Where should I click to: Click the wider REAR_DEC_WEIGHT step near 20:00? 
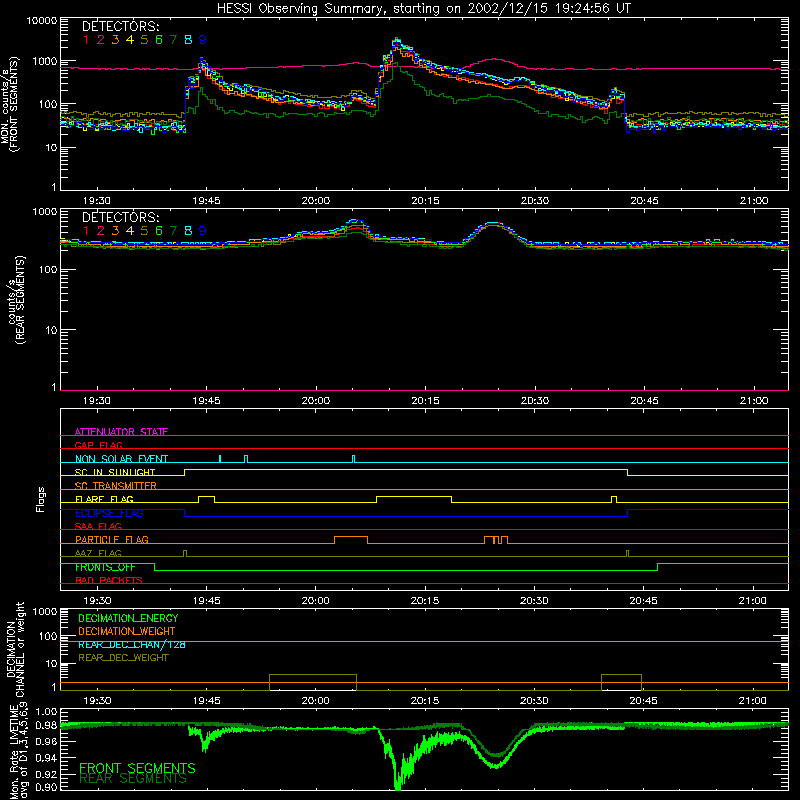pyautogui.click(x=313, y=682)
